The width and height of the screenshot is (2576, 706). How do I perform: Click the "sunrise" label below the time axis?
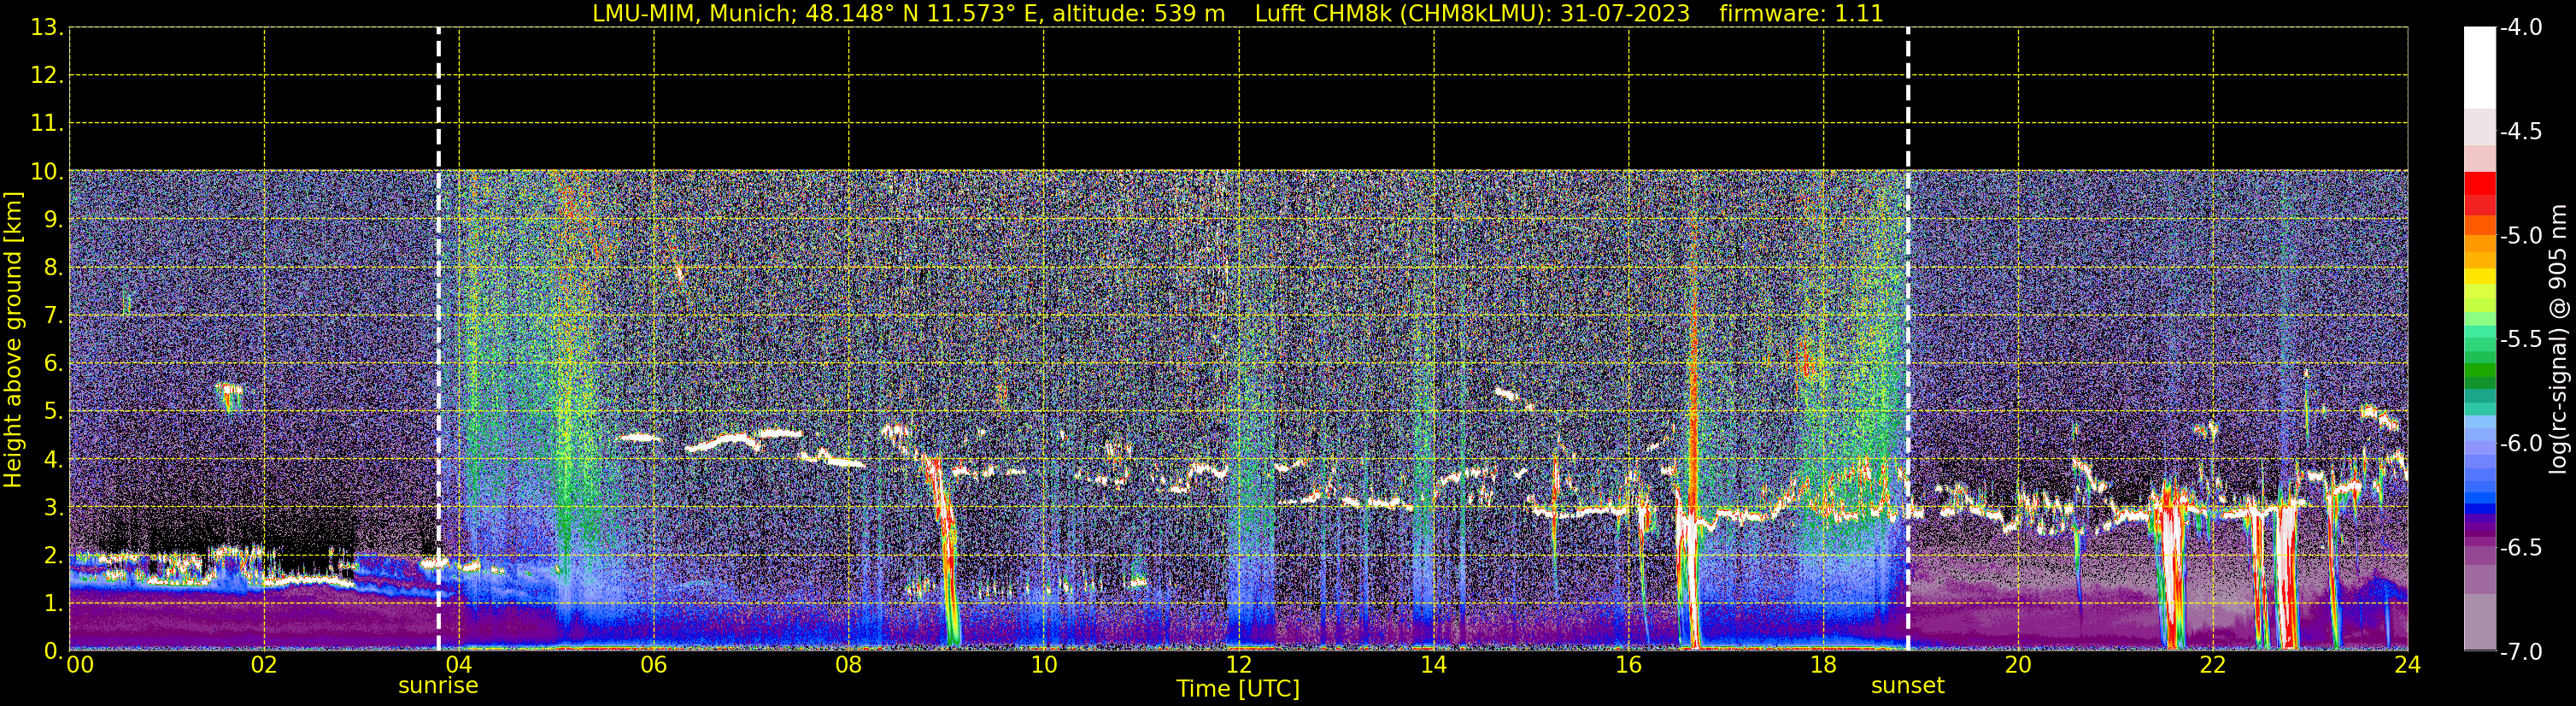[438, 686]
